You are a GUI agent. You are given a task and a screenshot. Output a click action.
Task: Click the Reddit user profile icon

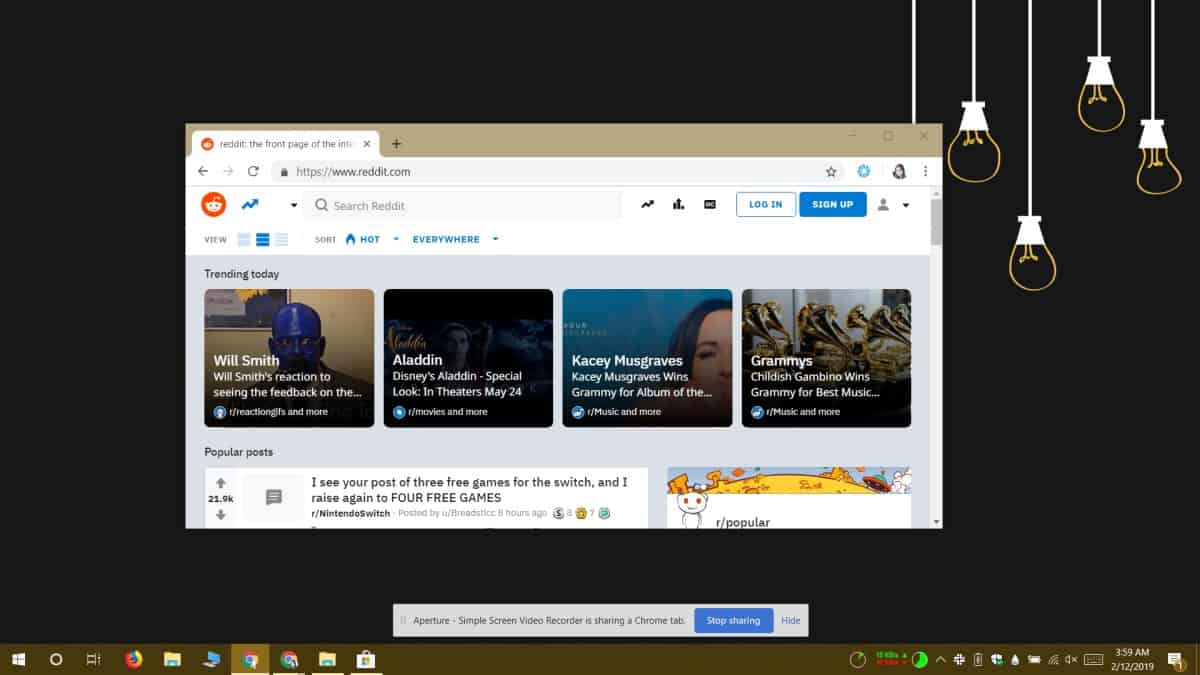coord(883,205)
